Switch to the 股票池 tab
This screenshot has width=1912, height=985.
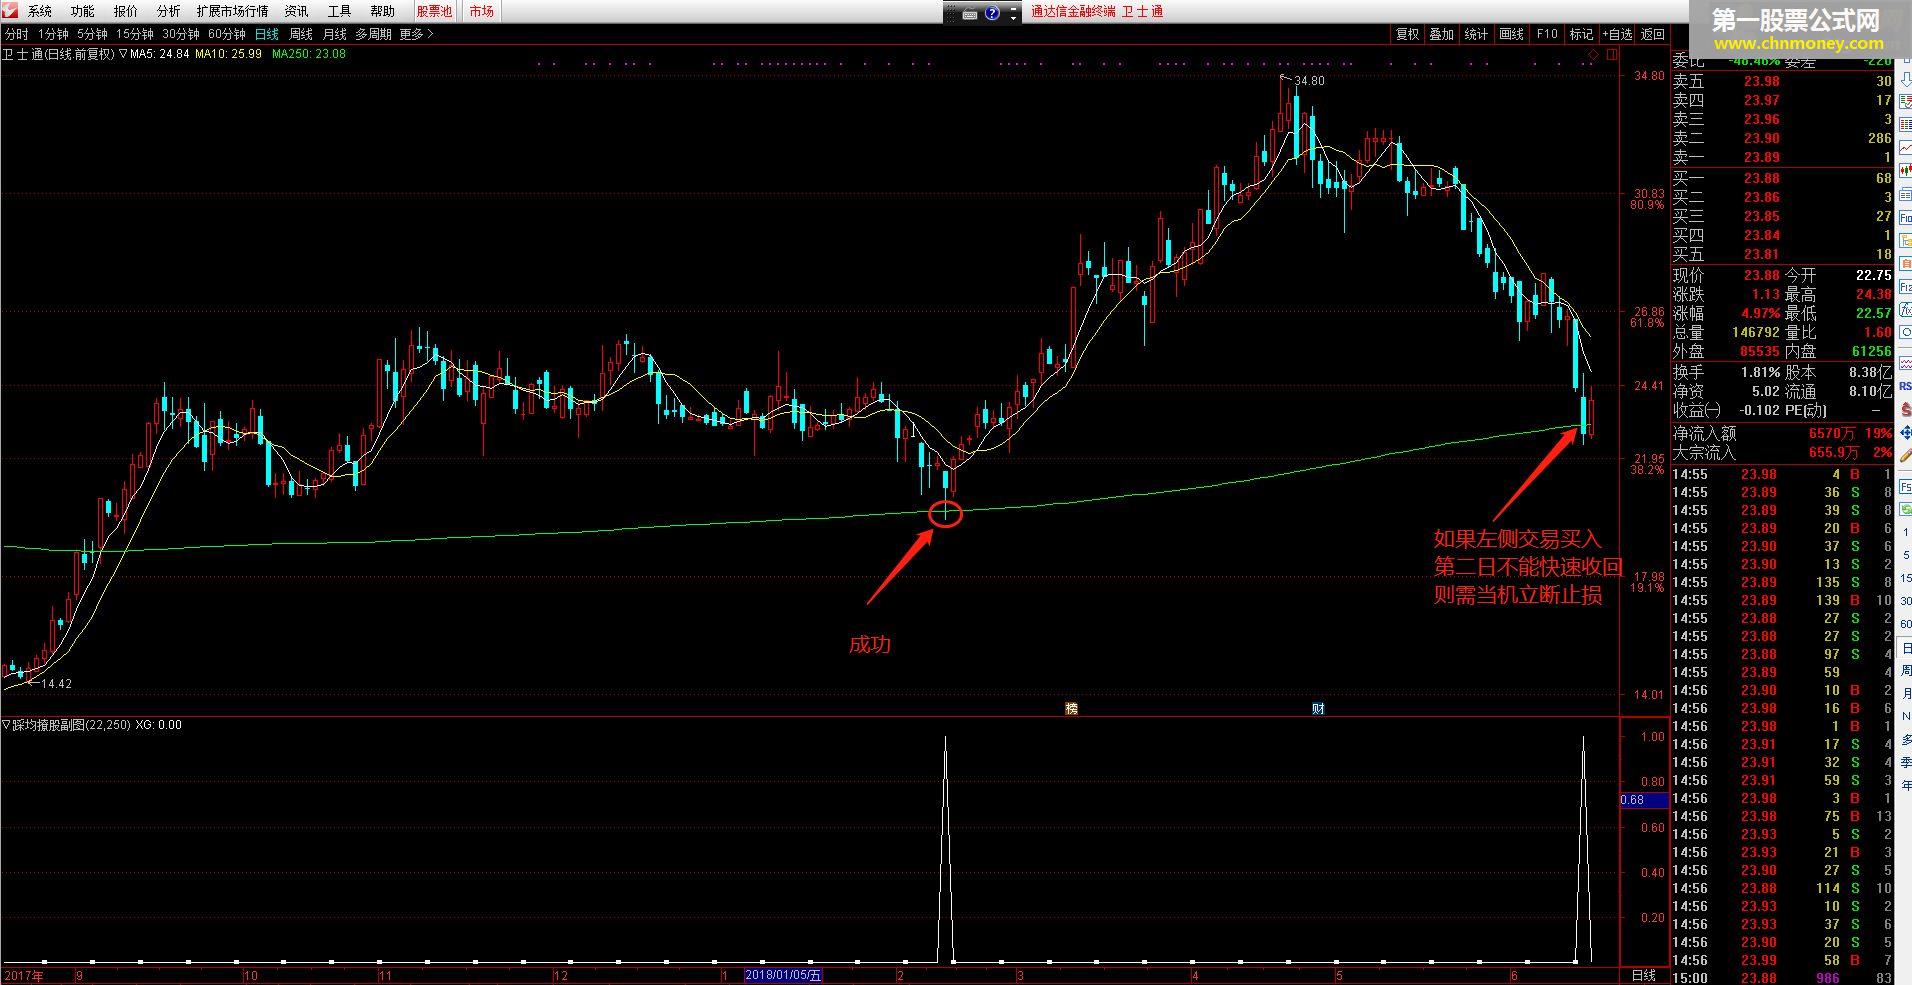(x=434, y=11)
